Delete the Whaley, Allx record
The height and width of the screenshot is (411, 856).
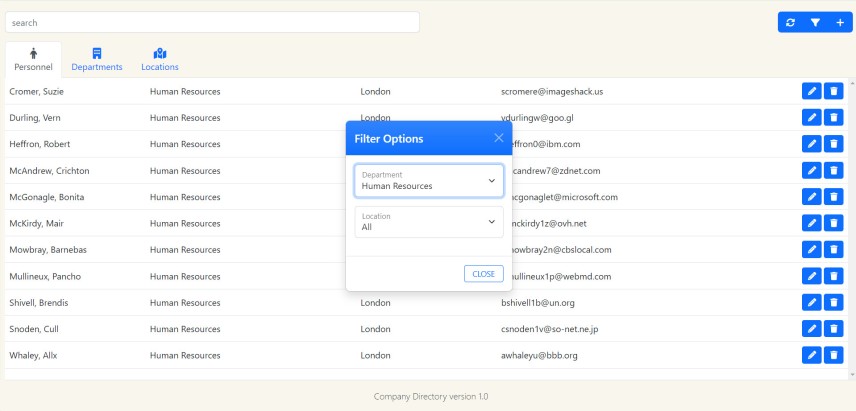point(834,355)
